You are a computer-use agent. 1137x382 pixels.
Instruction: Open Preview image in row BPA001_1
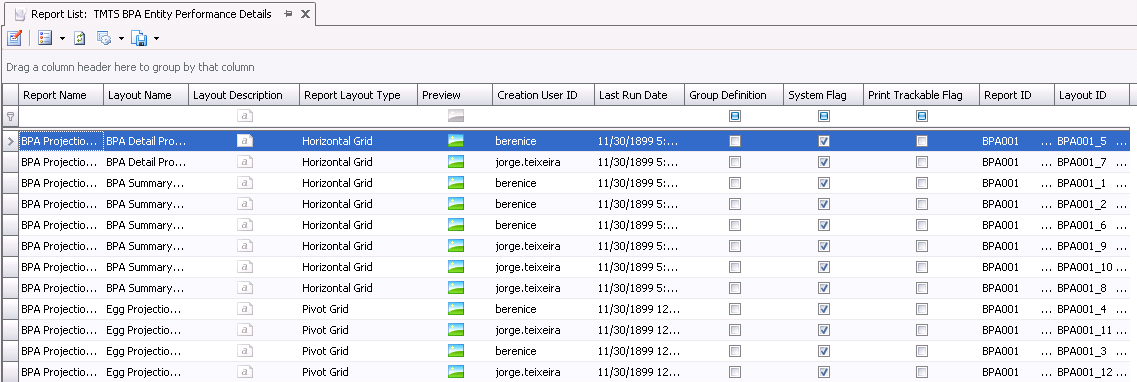[x=455, y=183]
